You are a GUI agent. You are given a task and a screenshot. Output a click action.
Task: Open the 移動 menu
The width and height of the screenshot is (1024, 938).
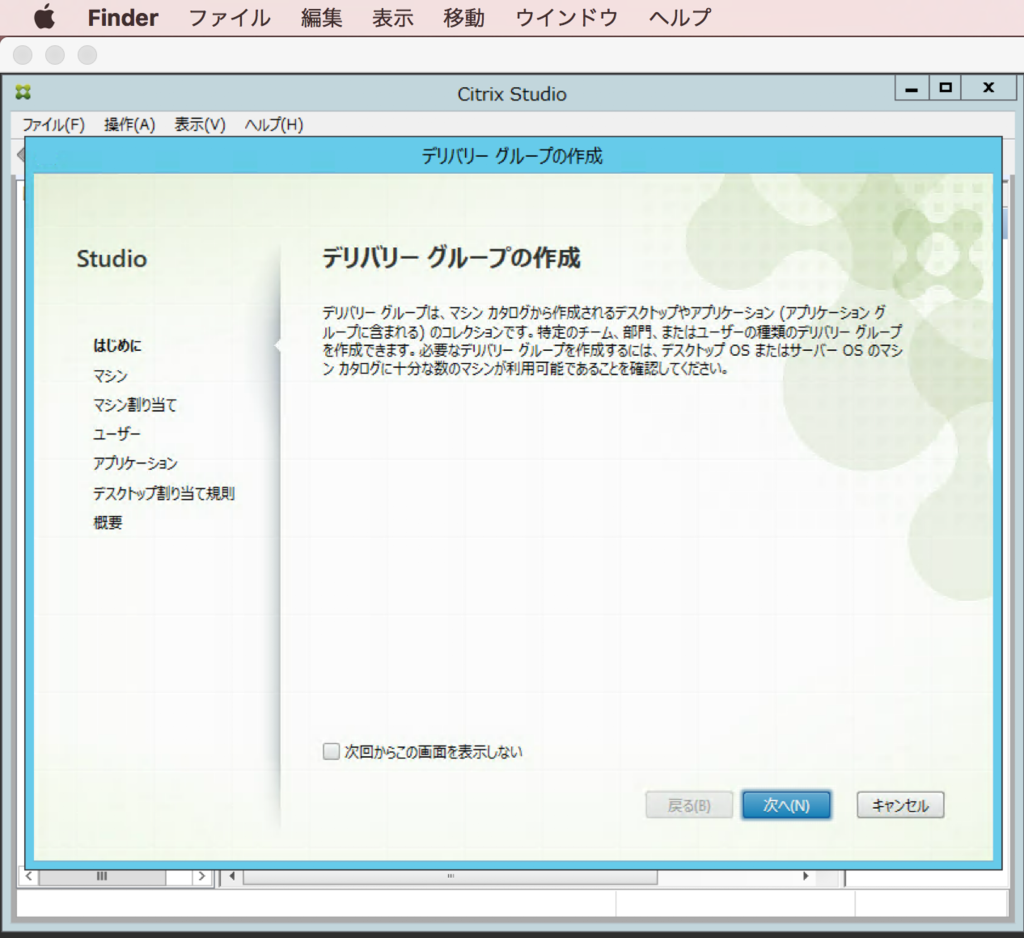[464, 18]
